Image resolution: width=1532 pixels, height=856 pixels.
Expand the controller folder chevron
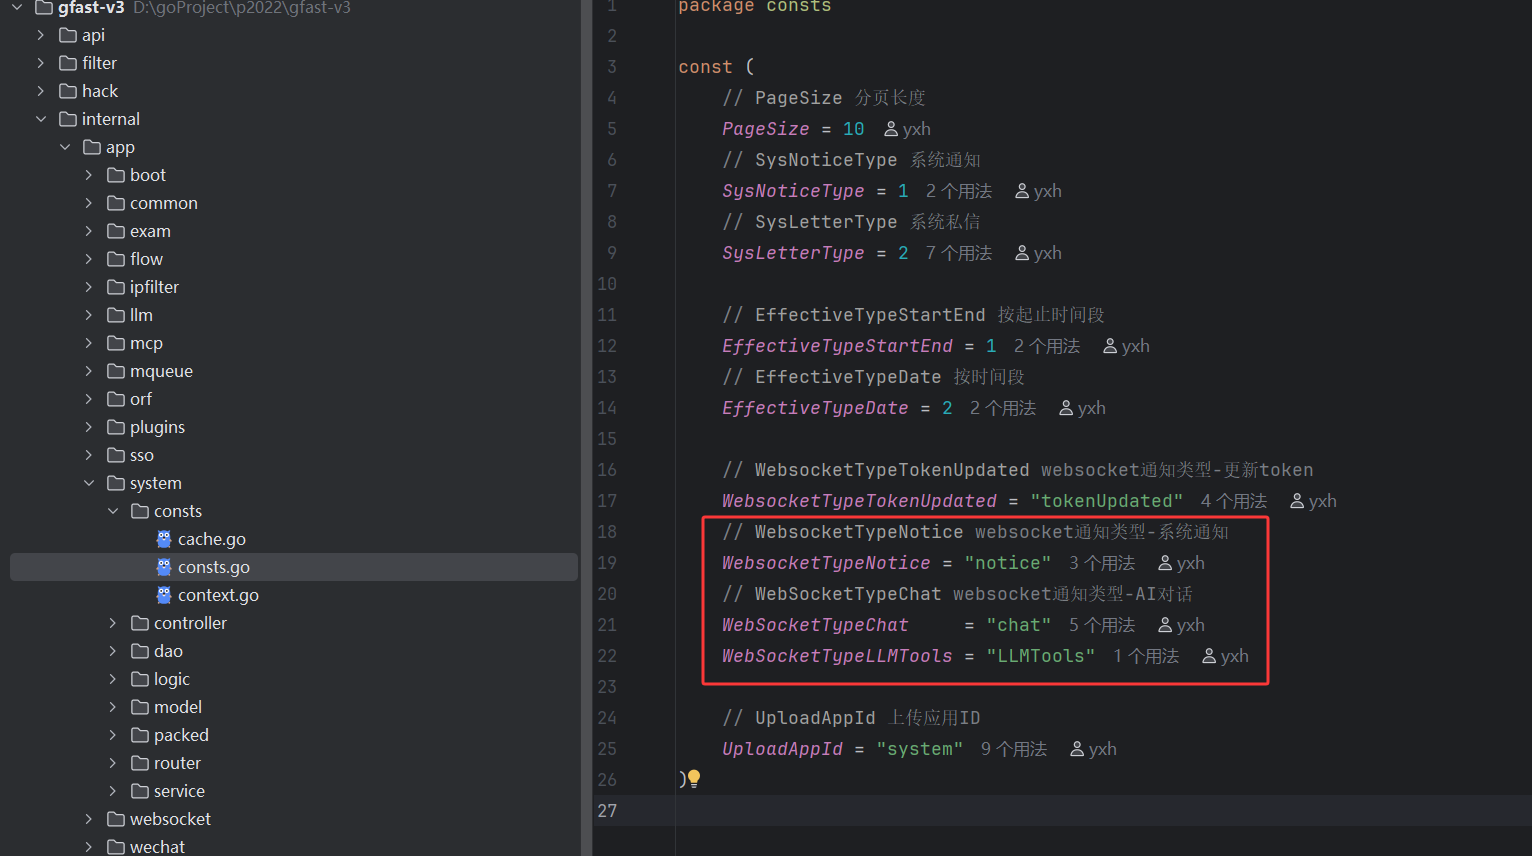click(113, 623)
